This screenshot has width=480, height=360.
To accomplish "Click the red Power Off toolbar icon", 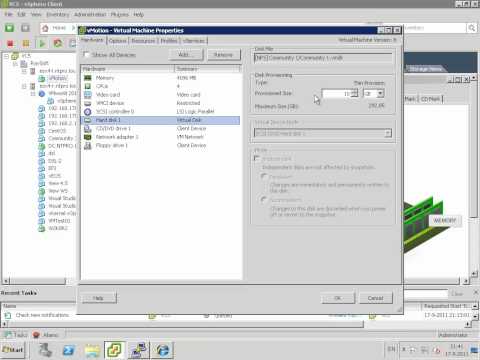I will click(10, 43).
